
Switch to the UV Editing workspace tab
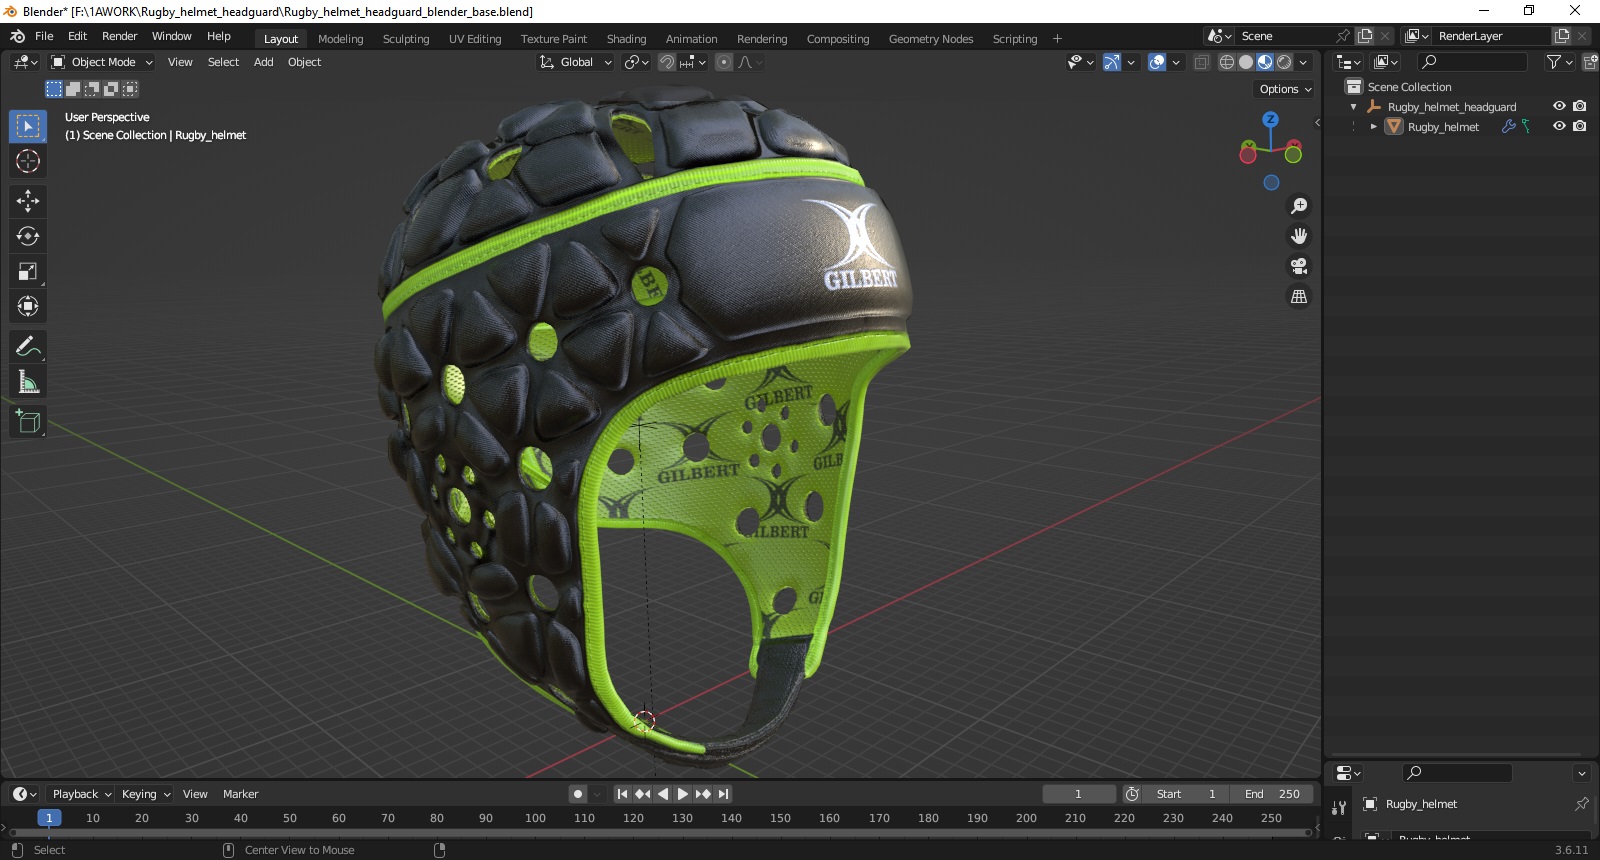pos(475,39)
